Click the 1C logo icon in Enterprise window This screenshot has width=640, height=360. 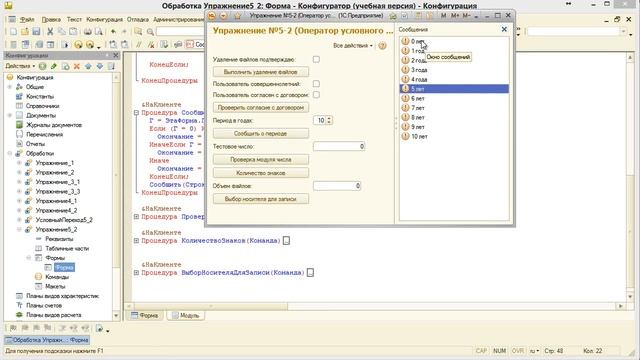[212, 16]
